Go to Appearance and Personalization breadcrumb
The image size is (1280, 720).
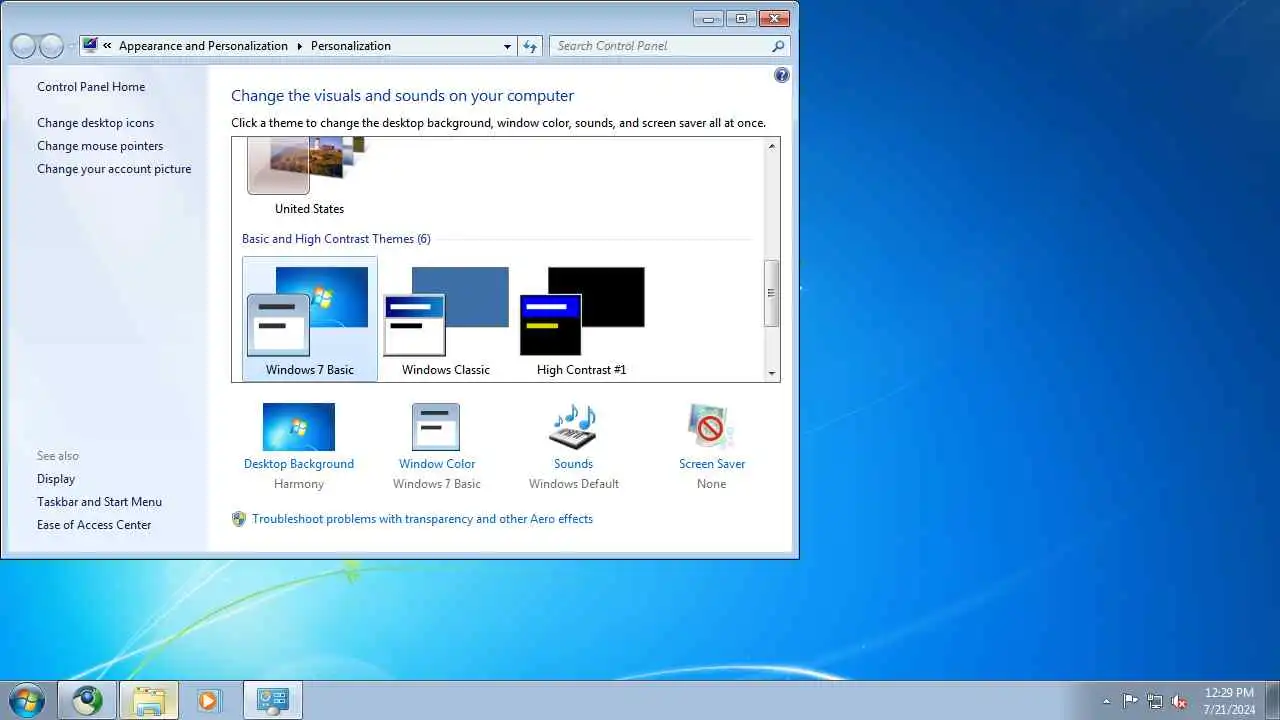(x=203, y=46)
